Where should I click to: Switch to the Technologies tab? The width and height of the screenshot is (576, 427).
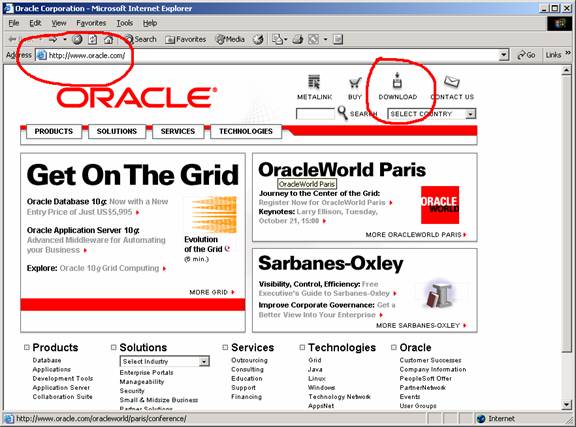(246, 131)
